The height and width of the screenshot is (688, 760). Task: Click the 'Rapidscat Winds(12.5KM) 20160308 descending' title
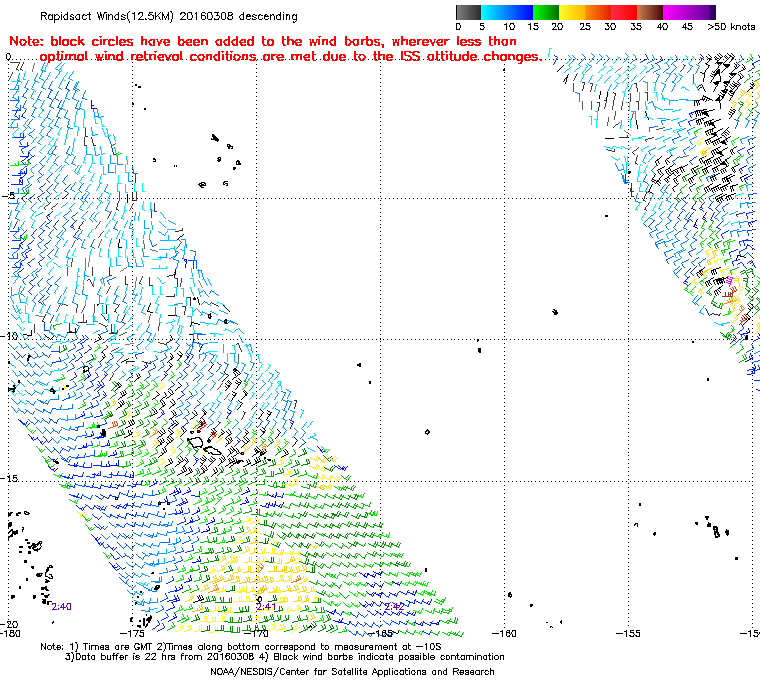tap(169, 16)
